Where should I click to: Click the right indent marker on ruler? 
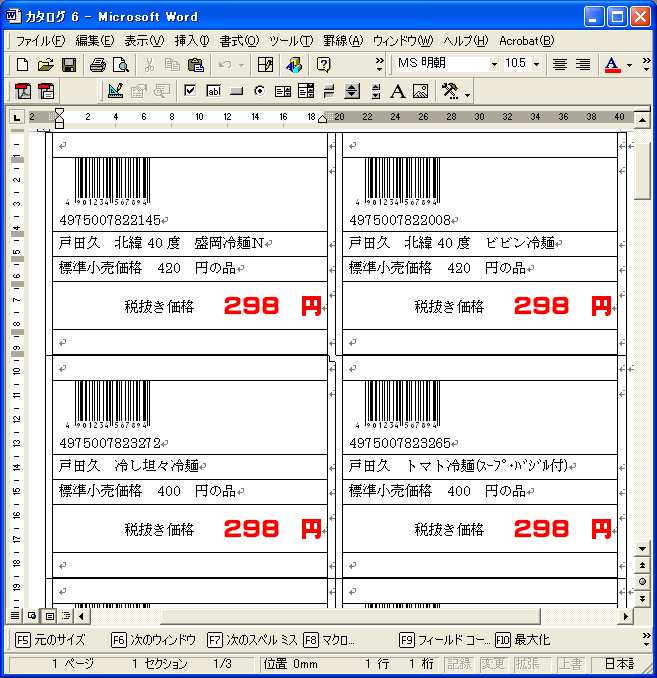pyautogui.click(x=322, y=119)
